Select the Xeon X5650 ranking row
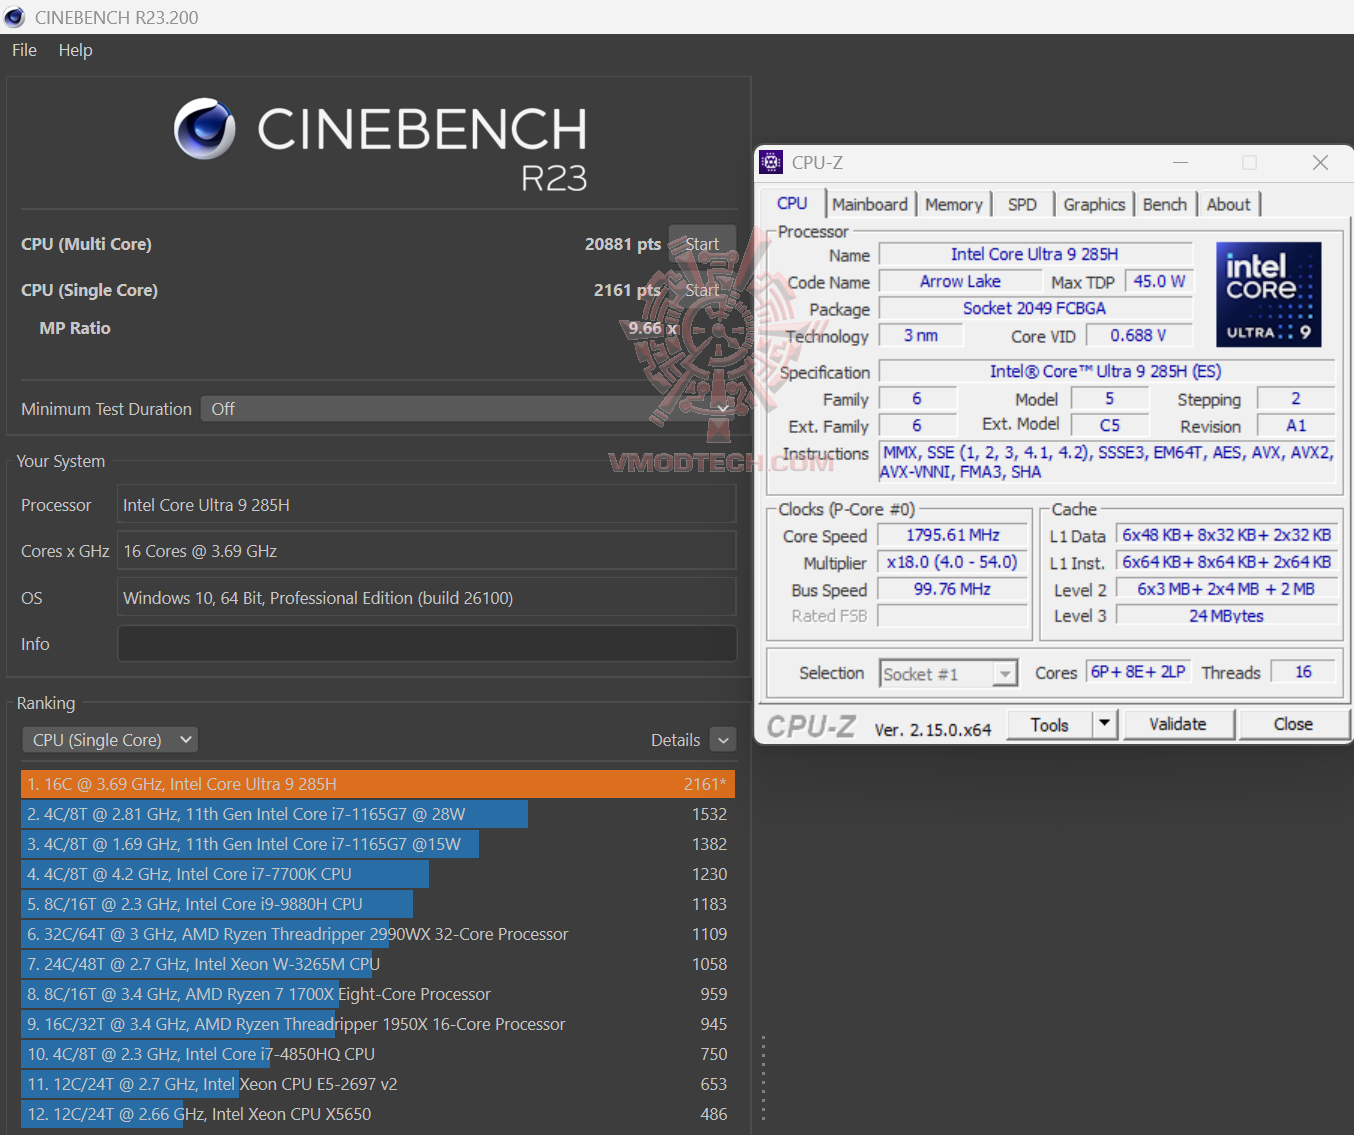 378,1114
